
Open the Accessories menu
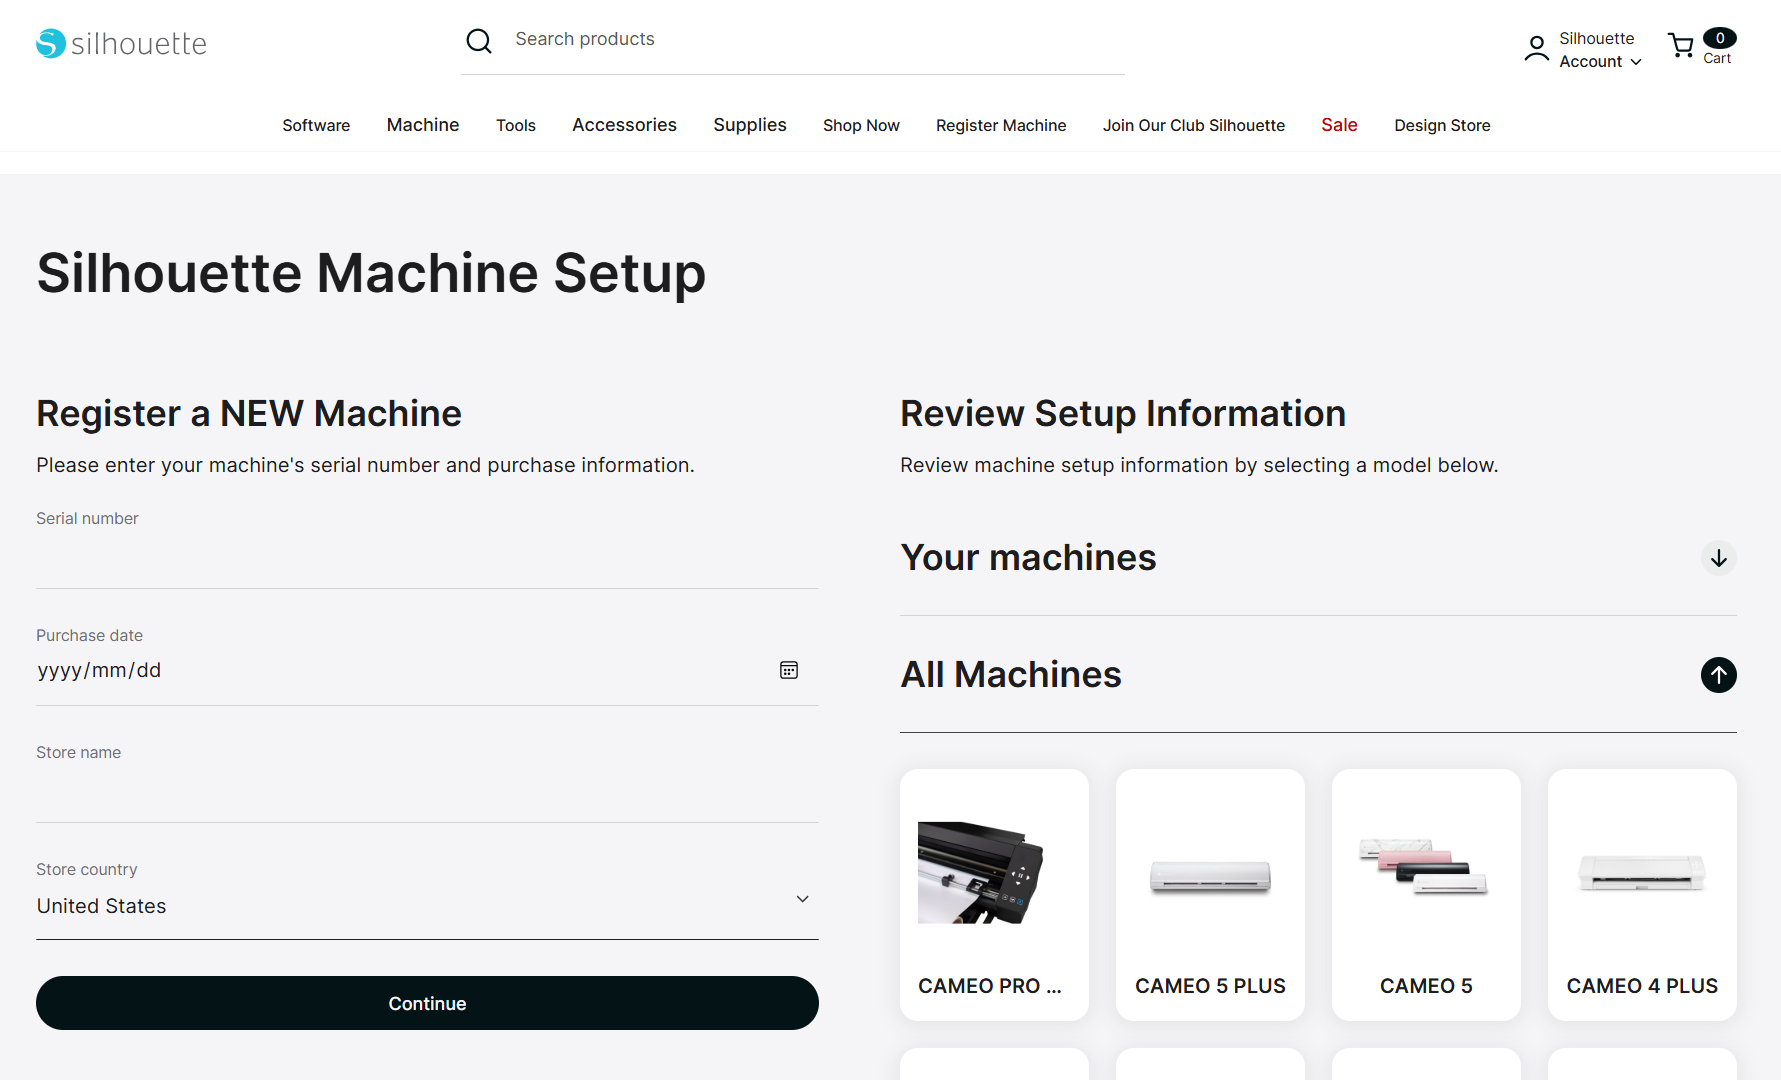point(624,125)
